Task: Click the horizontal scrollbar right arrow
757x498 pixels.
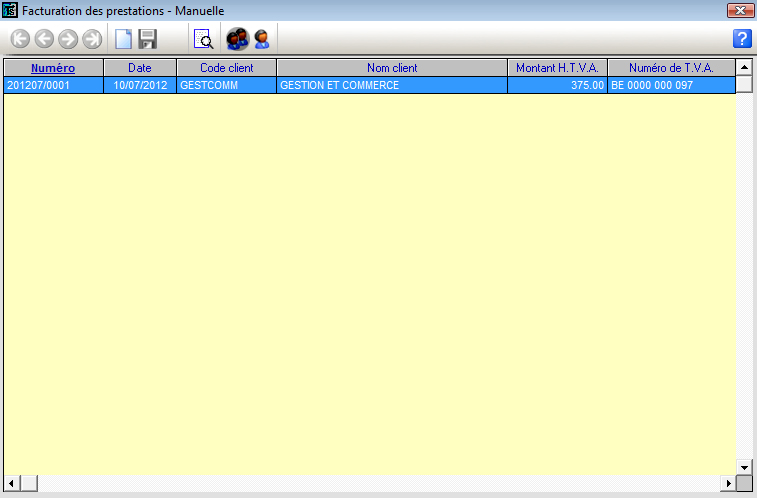Action: click(728, 483)
